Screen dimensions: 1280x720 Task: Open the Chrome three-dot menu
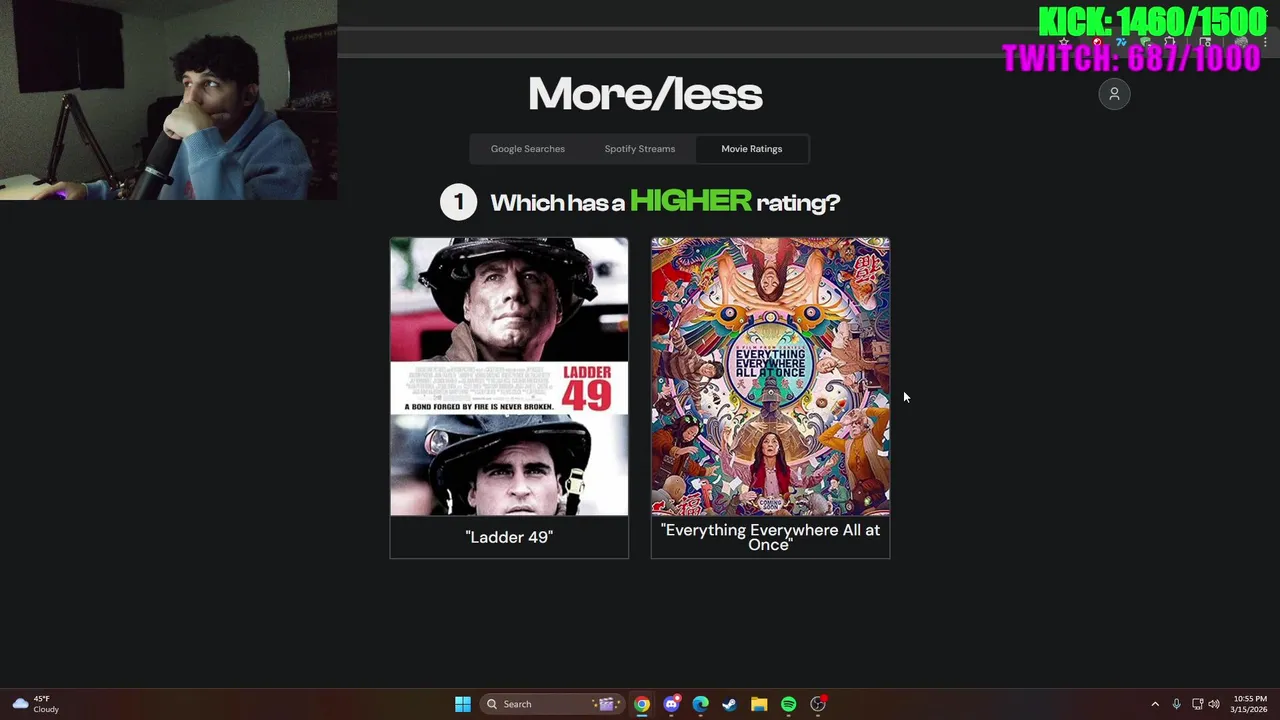pyautogui.click(x=1266, y=42)
